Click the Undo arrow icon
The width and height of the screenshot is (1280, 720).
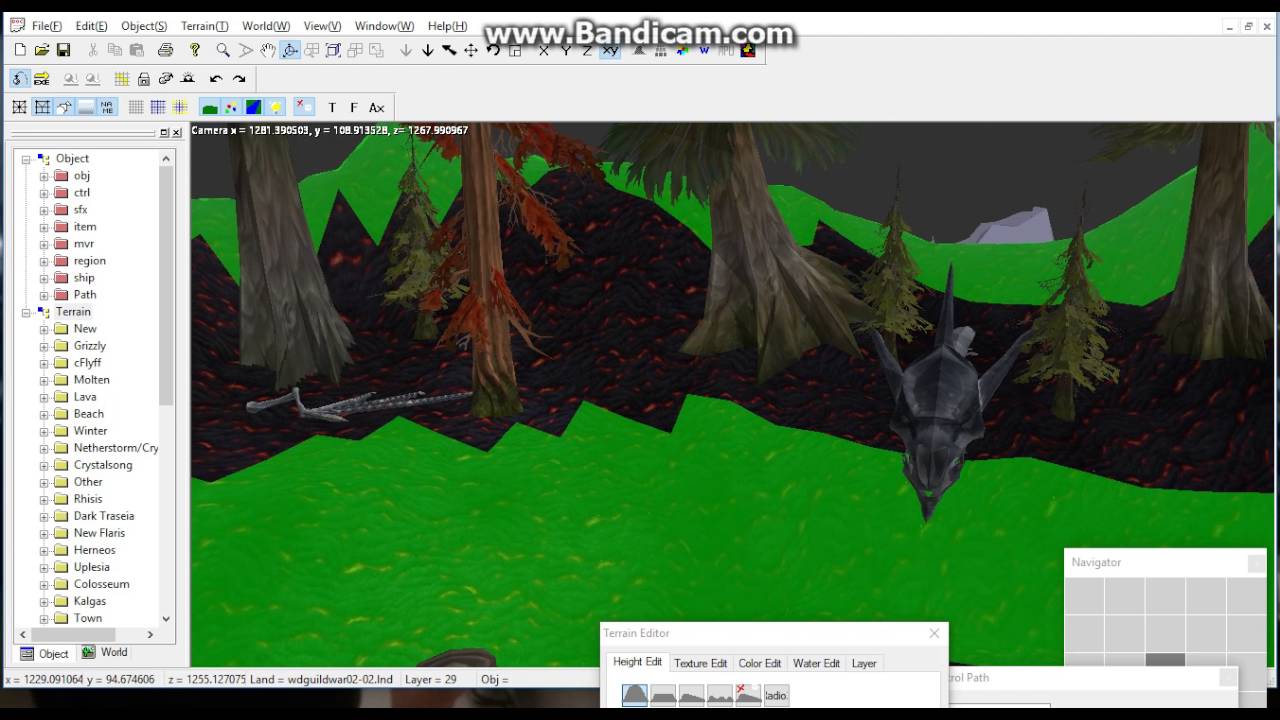pos(216,79)
